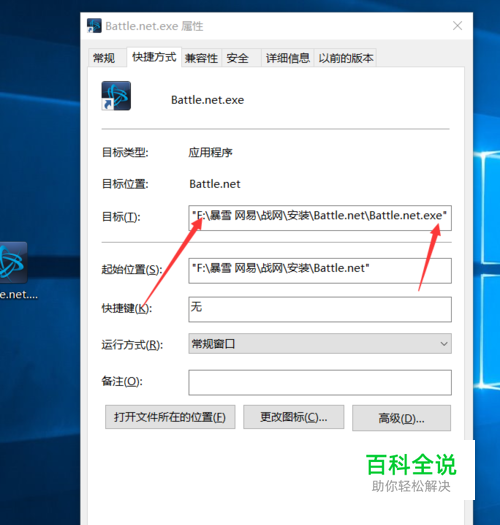This screenshot has width=500, height=525.
Task: Click the 运行方式 dropdown chevron arrow
Action: click(444, 344)
